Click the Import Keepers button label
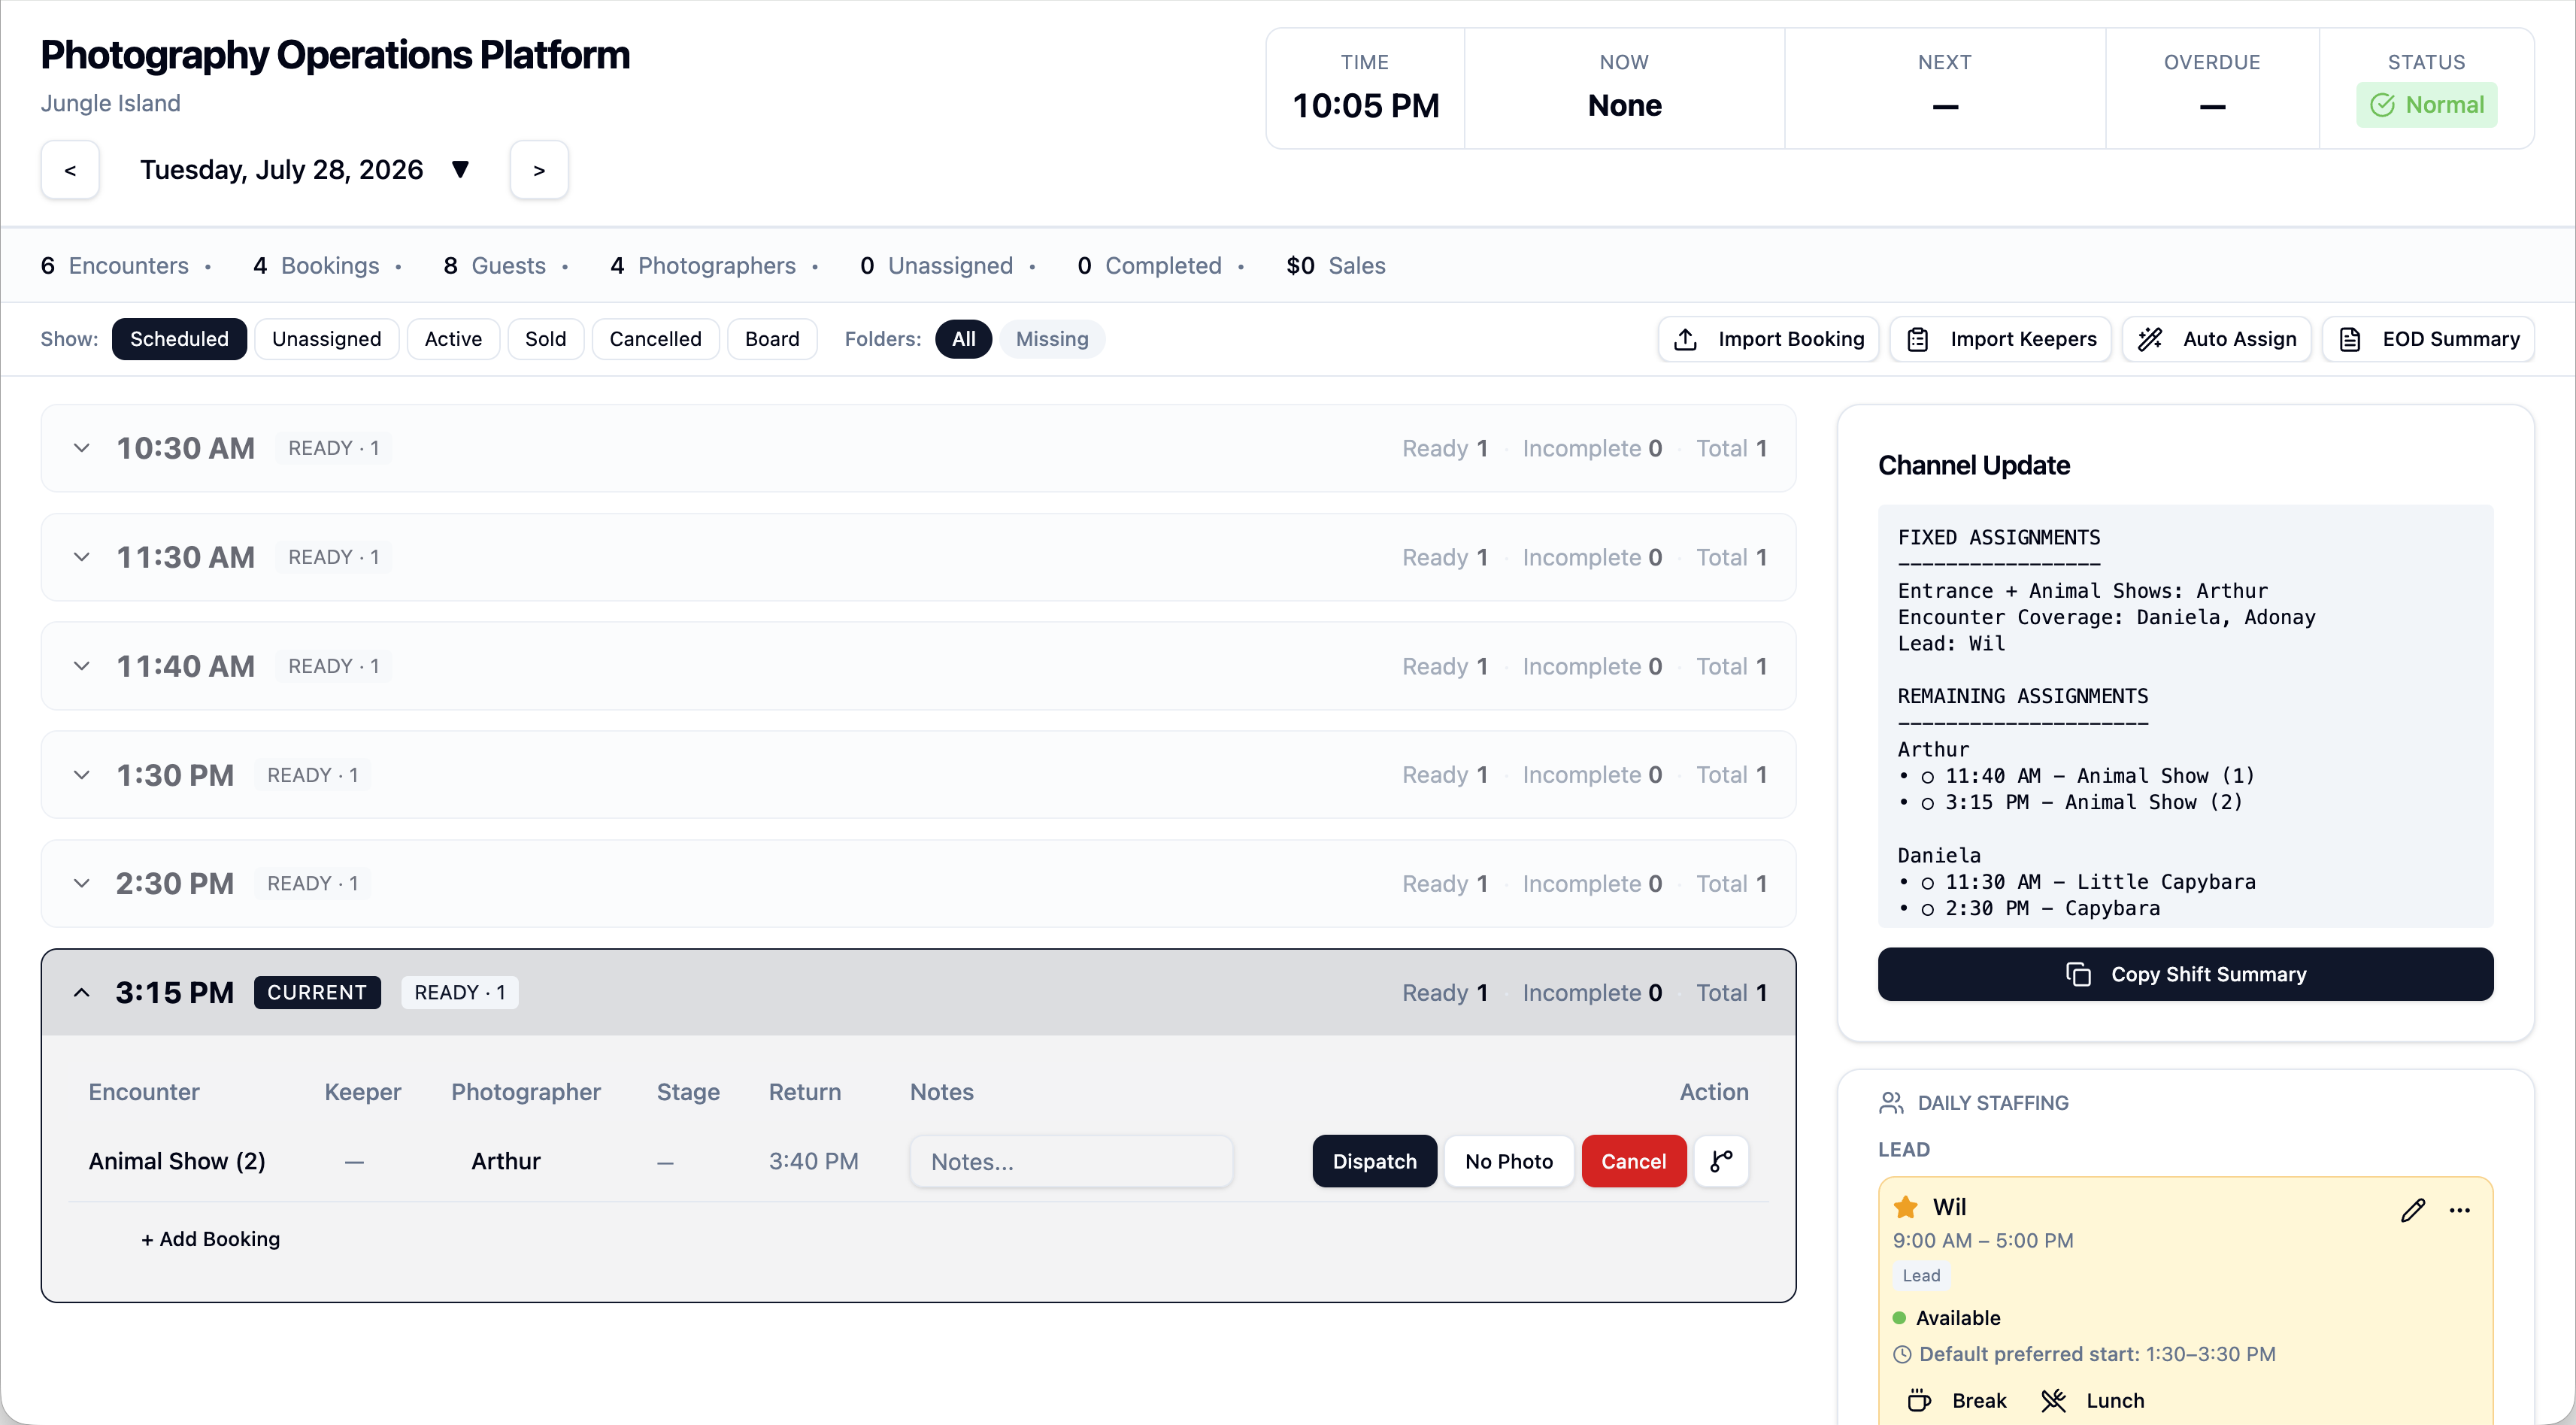Screen dimensions: 2576x1425 click(2023, 339)
